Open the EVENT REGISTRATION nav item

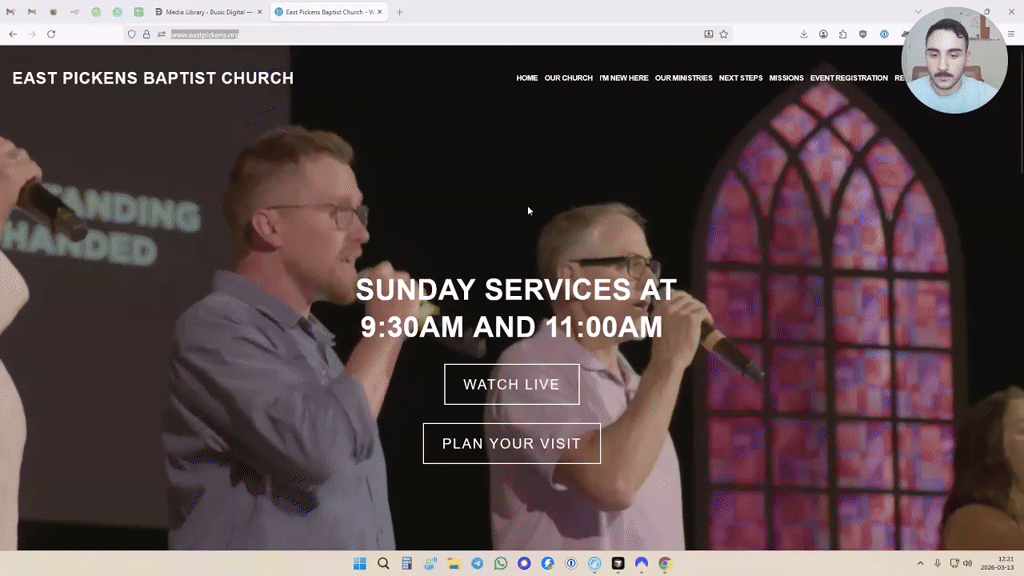[x=849, y=78]
